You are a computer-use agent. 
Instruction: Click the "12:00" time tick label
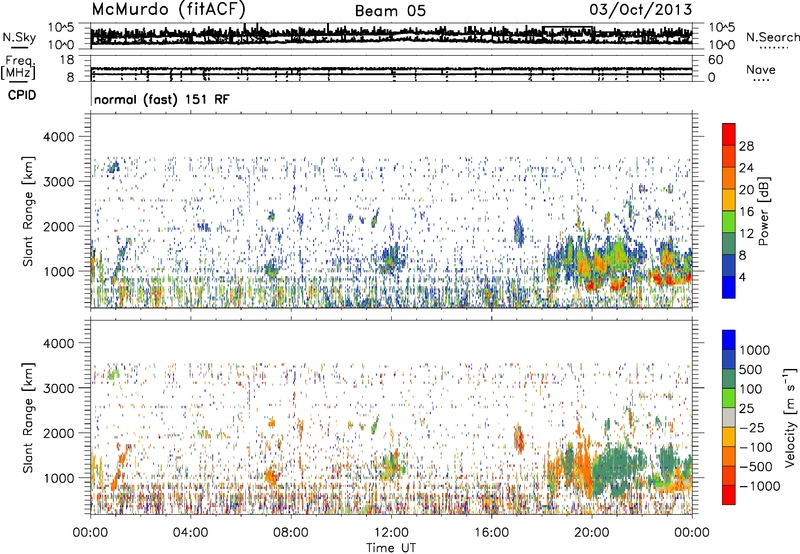point(391,533)
